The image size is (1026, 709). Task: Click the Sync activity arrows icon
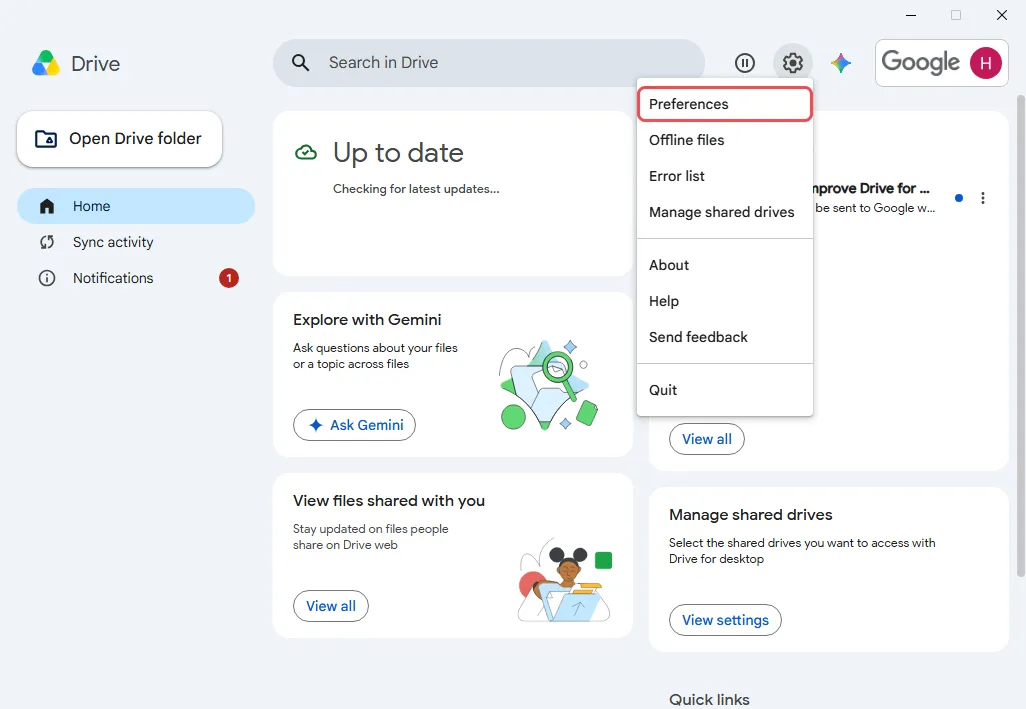point(47,242)
